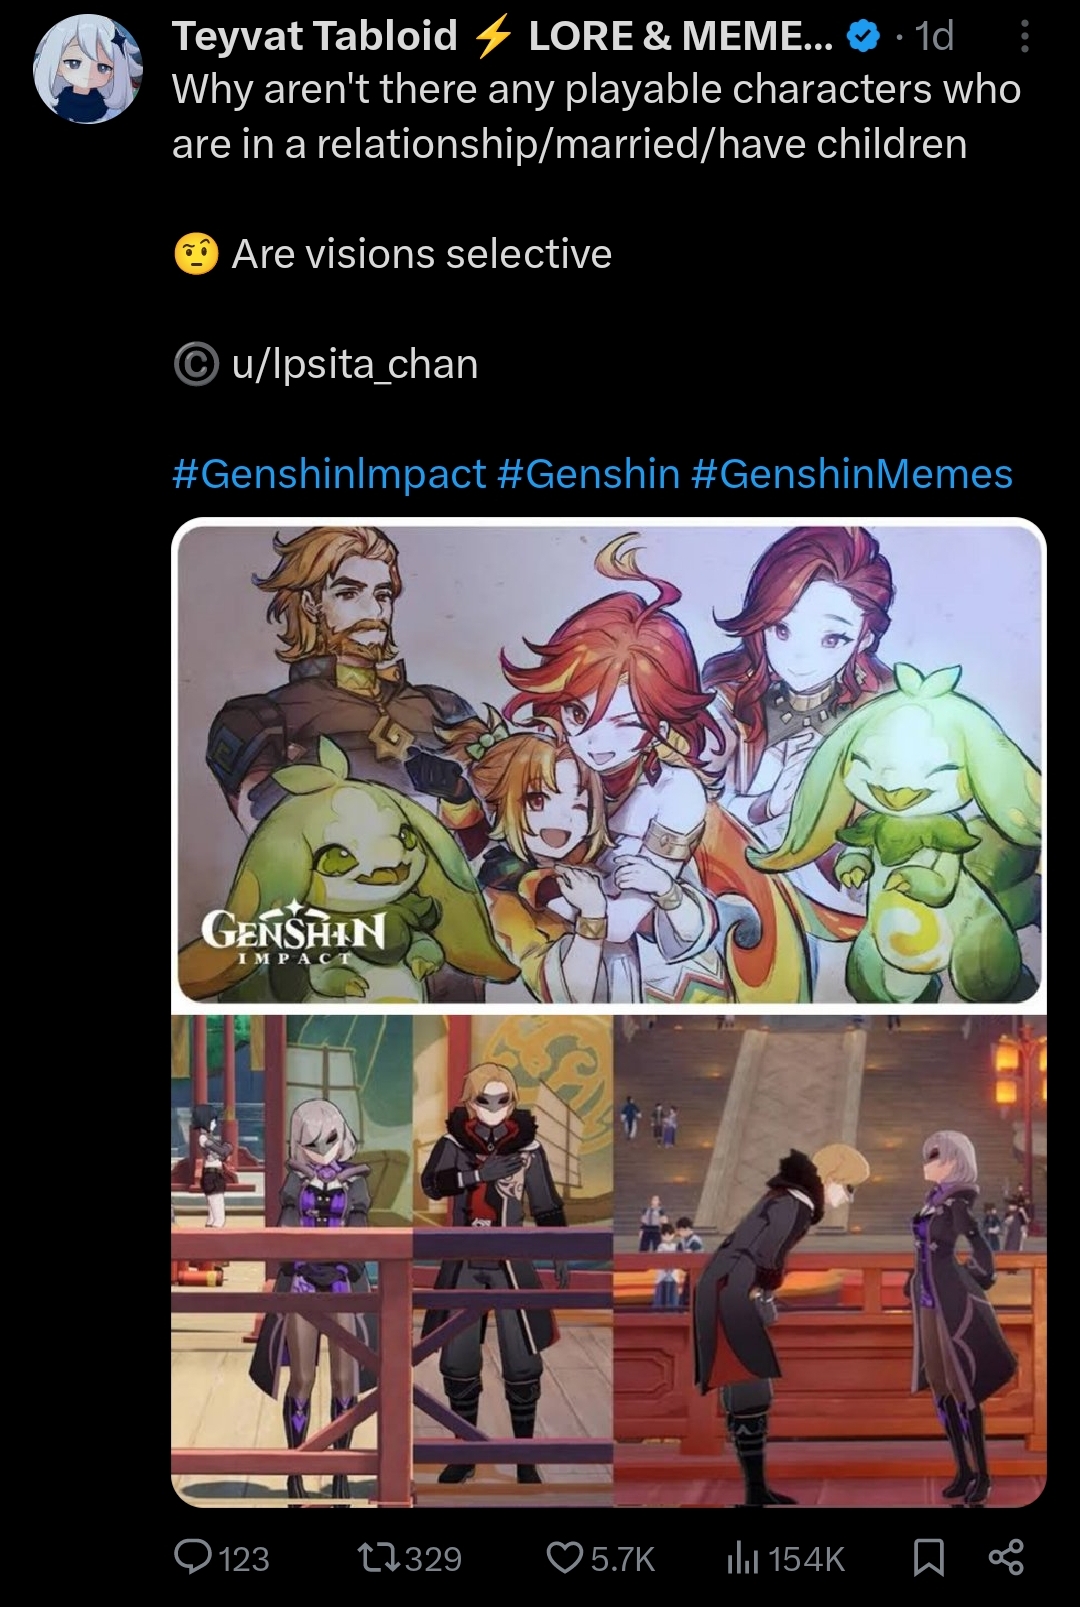
Task: Open Teyvat Tabloid profile avatar
Action: (x=88, y=68)
